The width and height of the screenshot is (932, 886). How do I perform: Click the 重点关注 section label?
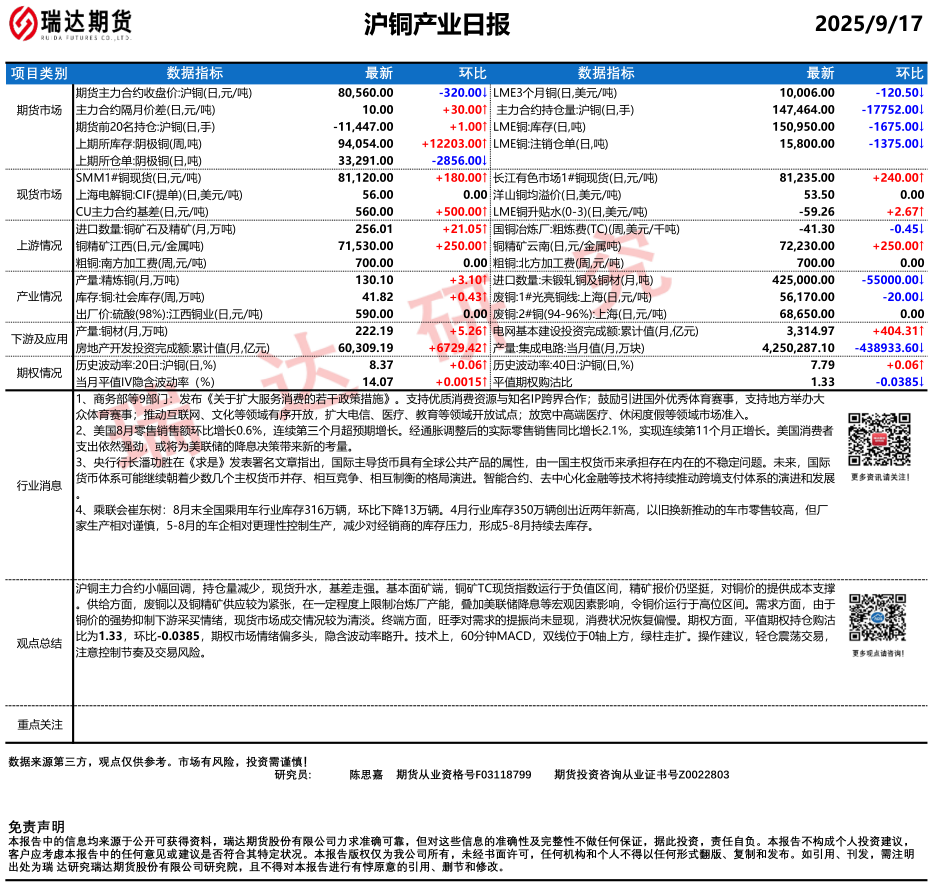pos(39,724)
